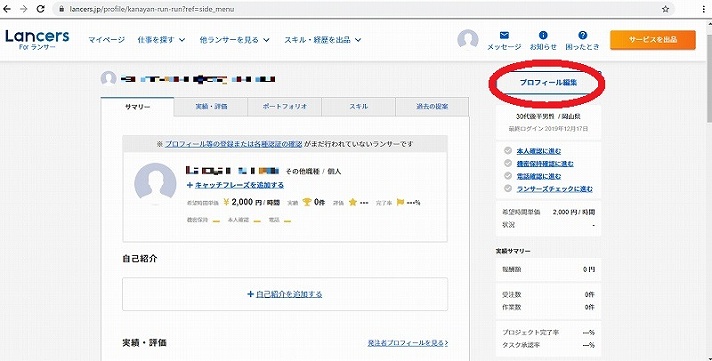Expand the 仕事を探す dropdown menu
Image resolution: width=712 pixels, height=361 pixels.
coord(161,40)
